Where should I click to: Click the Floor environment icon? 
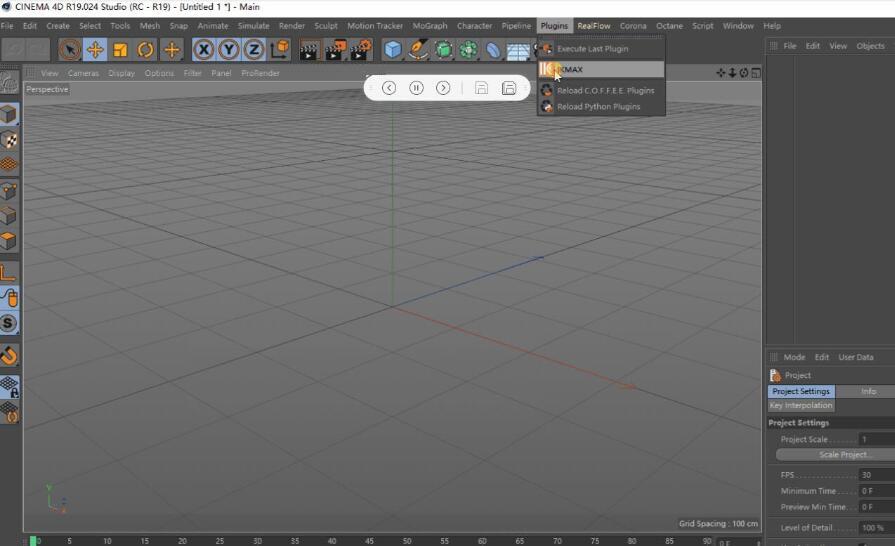(518, 51)
